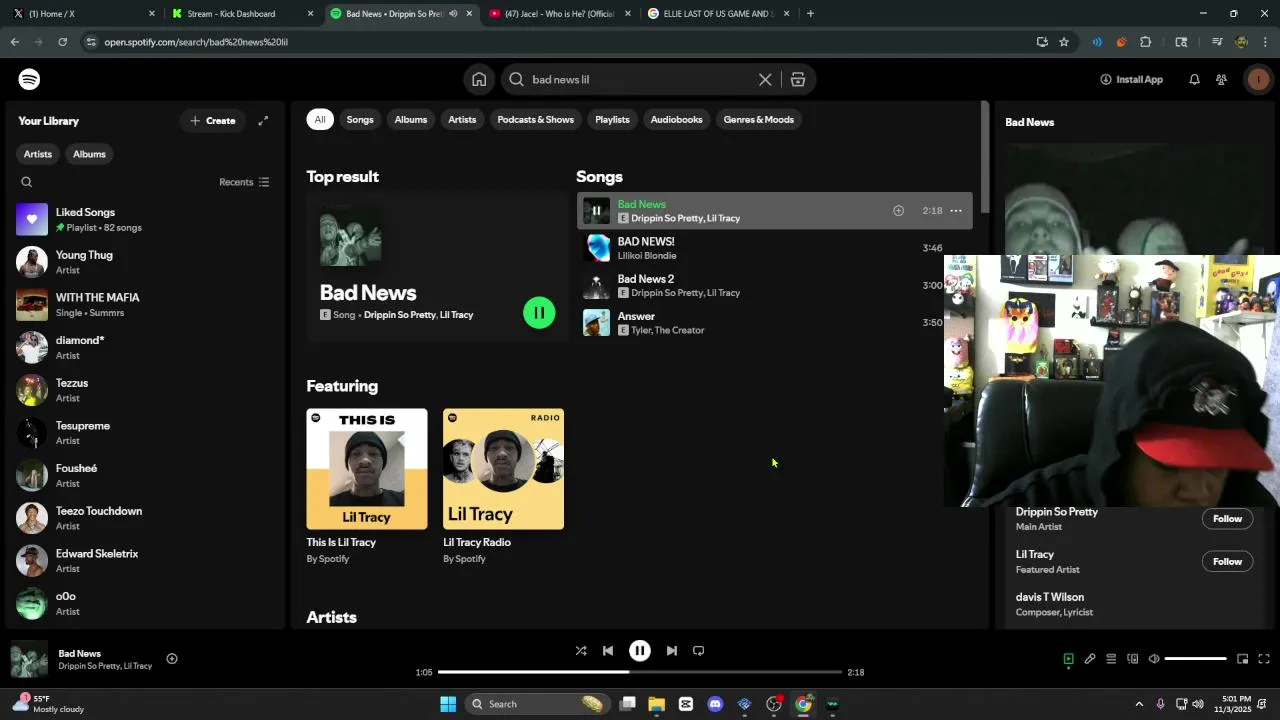Image resolution: width=1280 pixels, height=720 pixels.
Task: Open Young Thug in Your Library
Action: click(x=144, y=262)
